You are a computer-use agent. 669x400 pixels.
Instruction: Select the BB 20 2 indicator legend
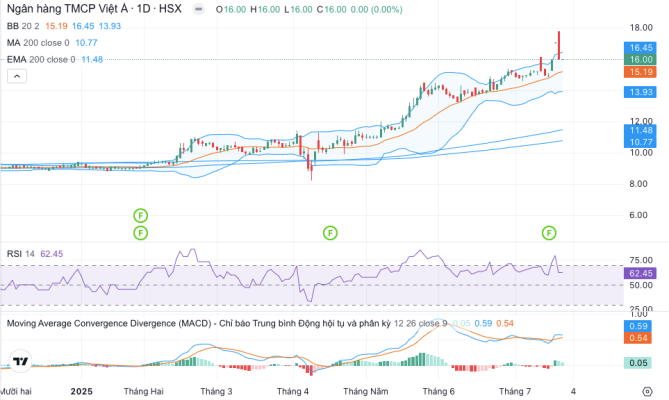(x=23, y=26)
